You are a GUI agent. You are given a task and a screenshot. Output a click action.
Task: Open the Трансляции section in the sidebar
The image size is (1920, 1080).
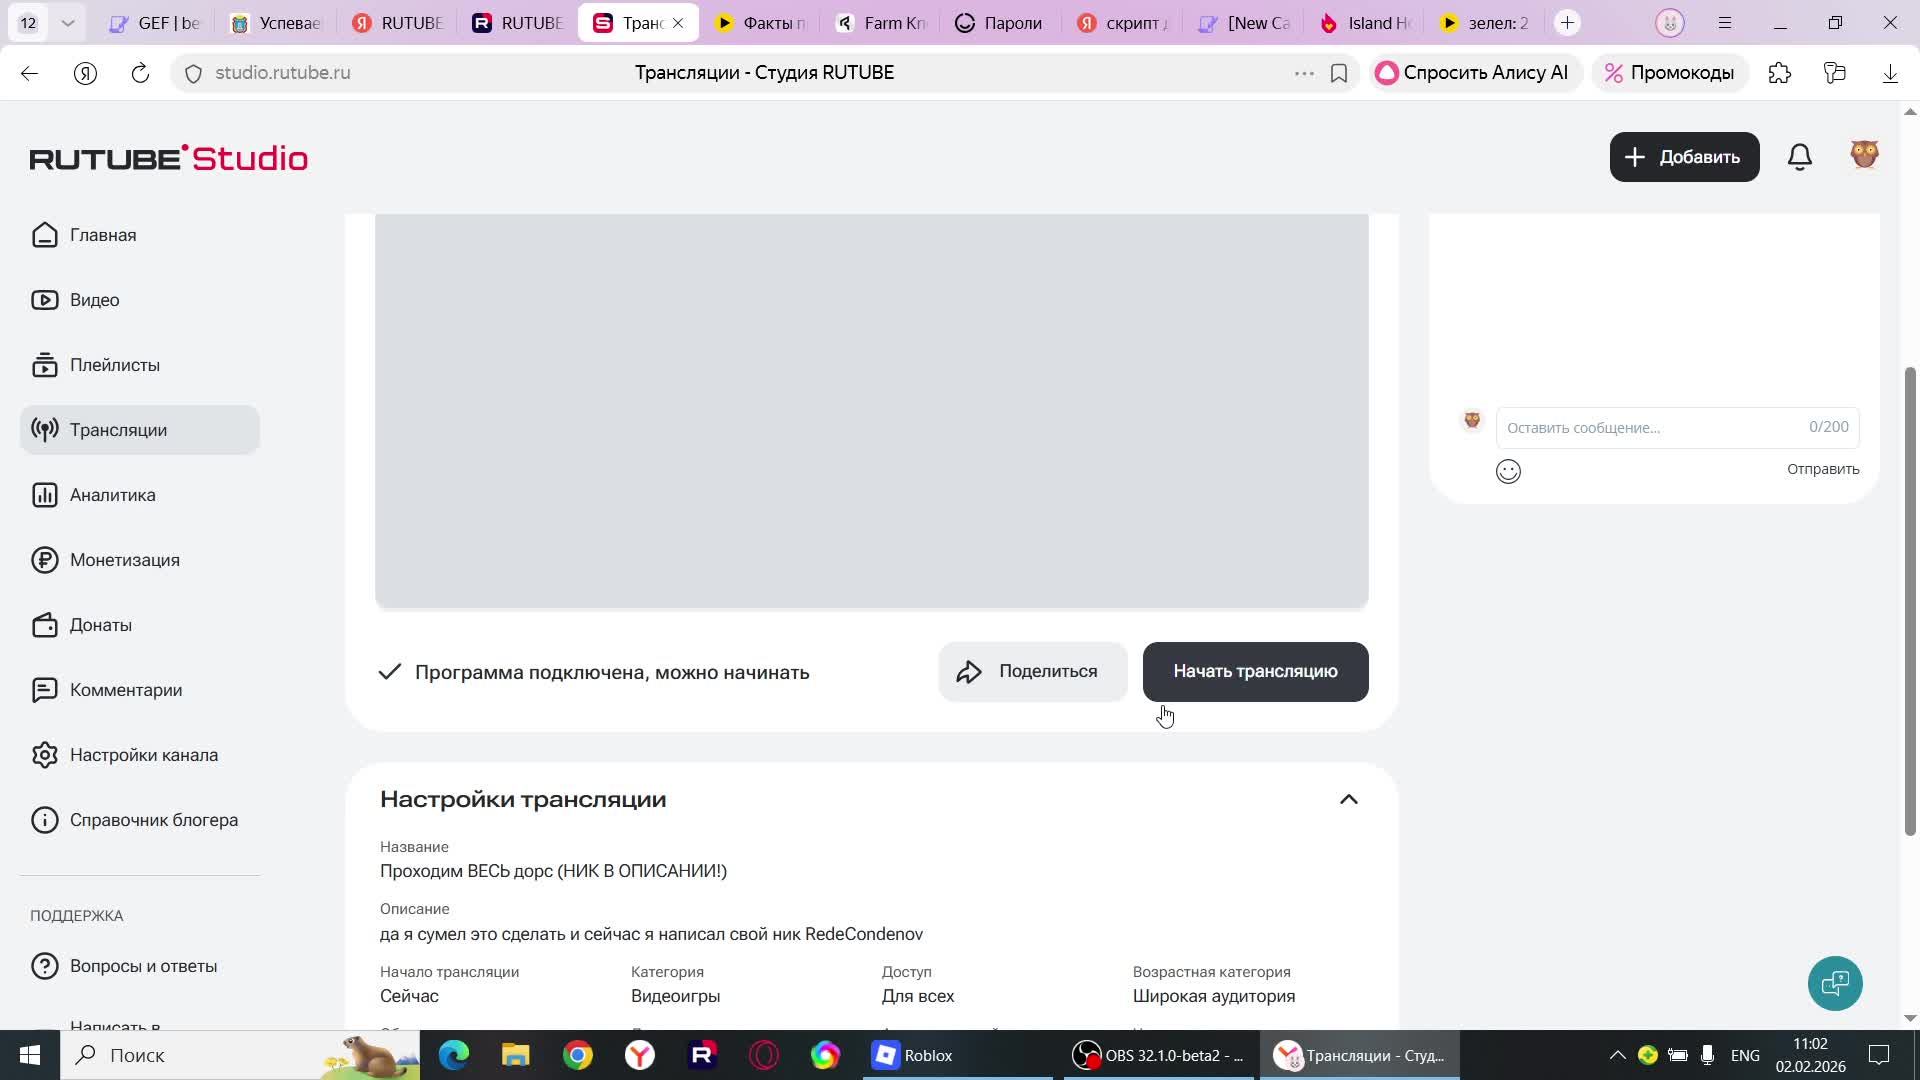117,429
